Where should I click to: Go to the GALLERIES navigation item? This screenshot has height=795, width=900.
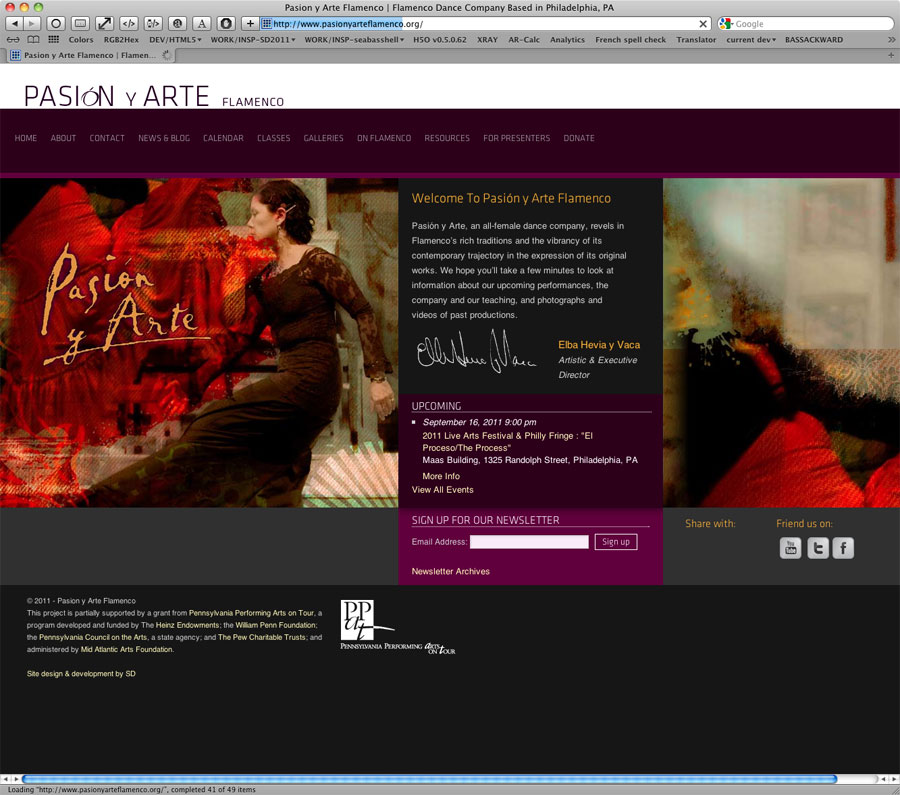[323, 138]
